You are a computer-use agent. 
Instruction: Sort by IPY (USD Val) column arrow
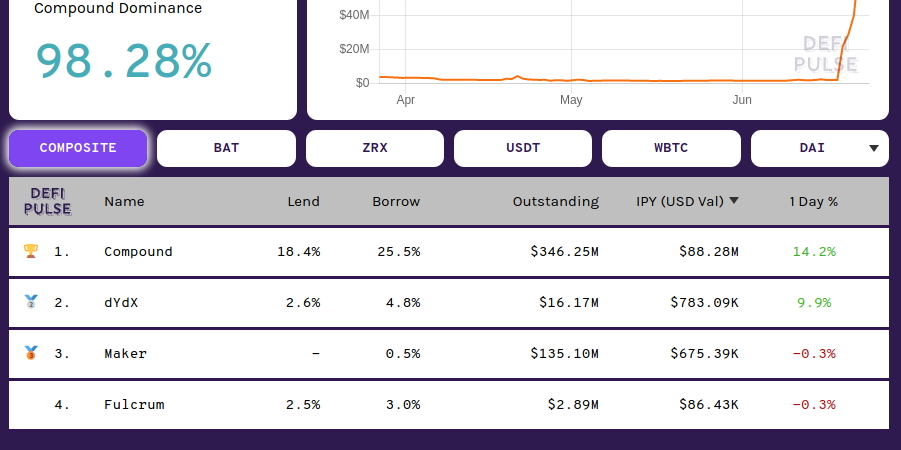(734, 201)
